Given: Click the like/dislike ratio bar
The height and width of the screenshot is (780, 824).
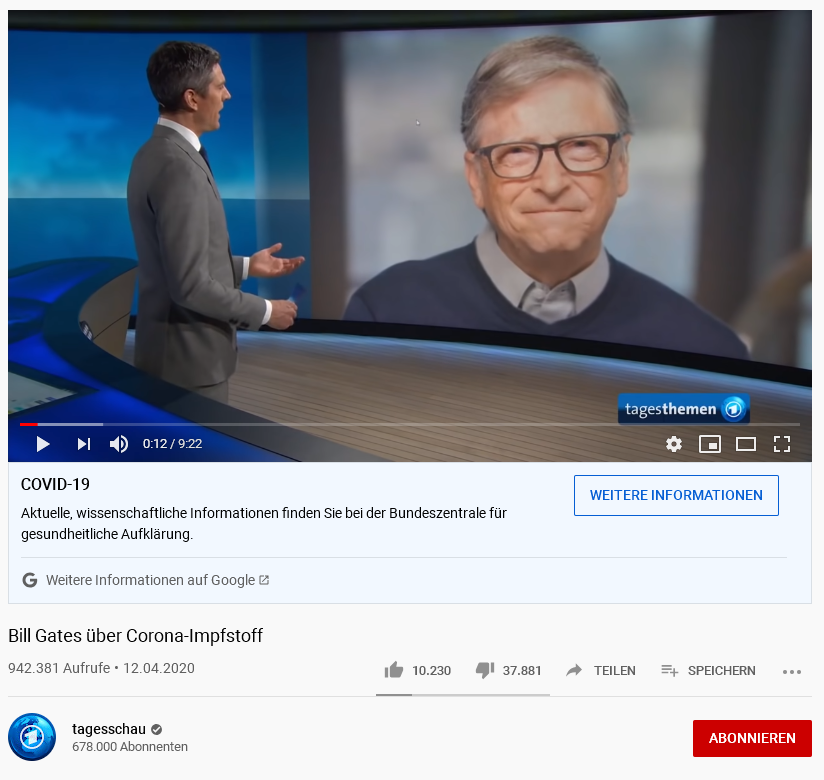Looking at the screenshot, I should point(463,695).
